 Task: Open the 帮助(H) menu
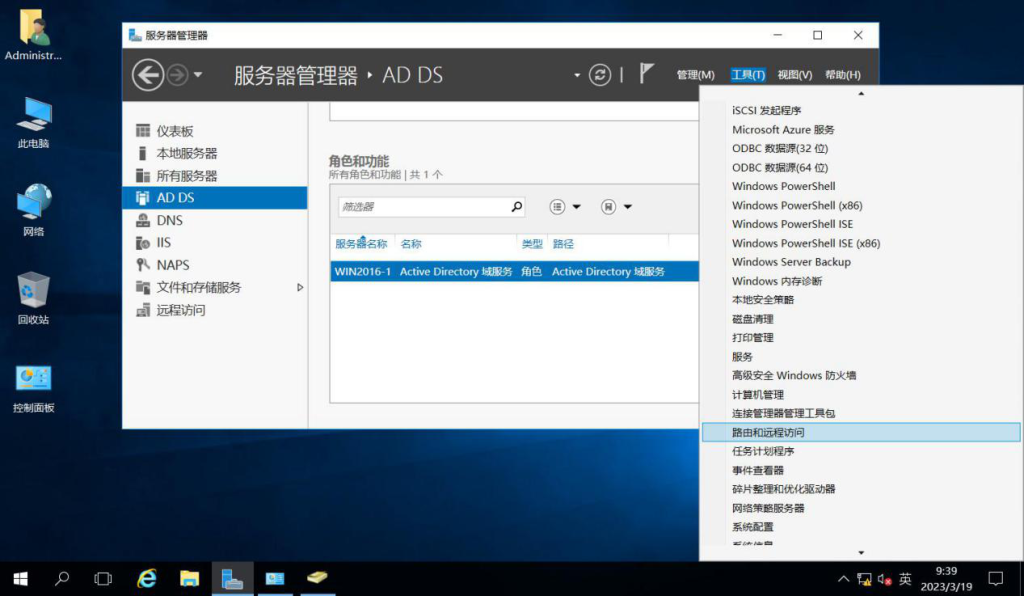coord(842,75)
